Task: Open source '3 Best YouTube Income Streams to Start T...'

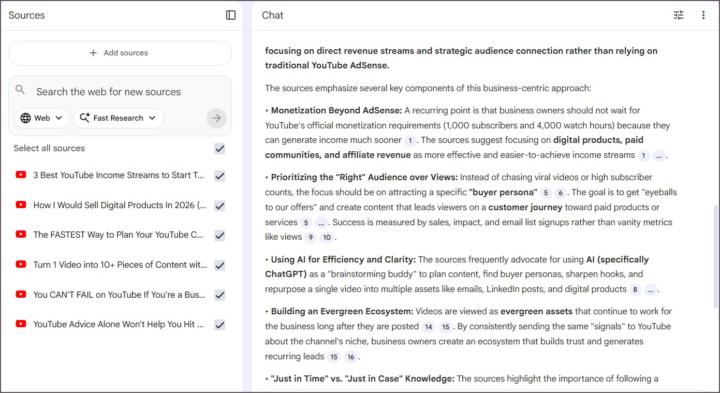Action: 118,175
